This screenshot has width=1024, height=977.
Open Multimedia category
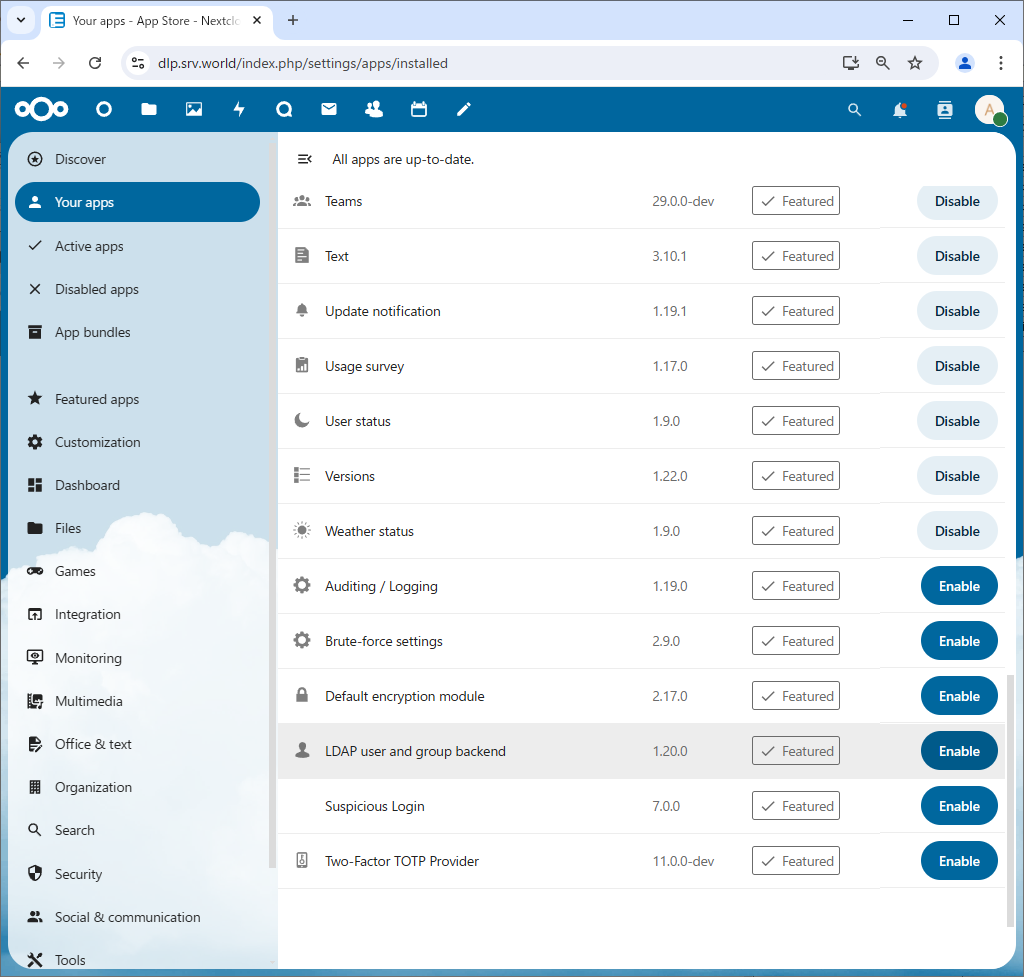[138, 701]
